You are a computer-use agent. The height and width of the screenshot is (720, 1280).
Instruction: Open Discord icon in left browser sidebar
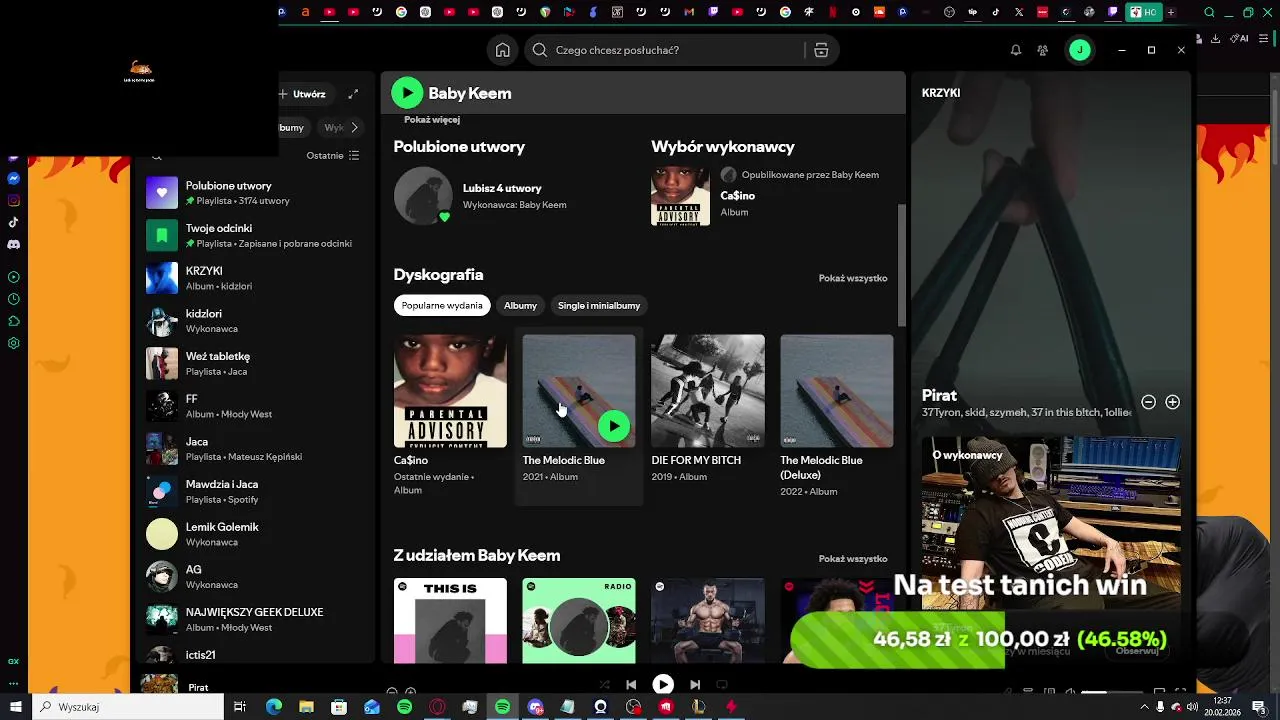[14, 245]
